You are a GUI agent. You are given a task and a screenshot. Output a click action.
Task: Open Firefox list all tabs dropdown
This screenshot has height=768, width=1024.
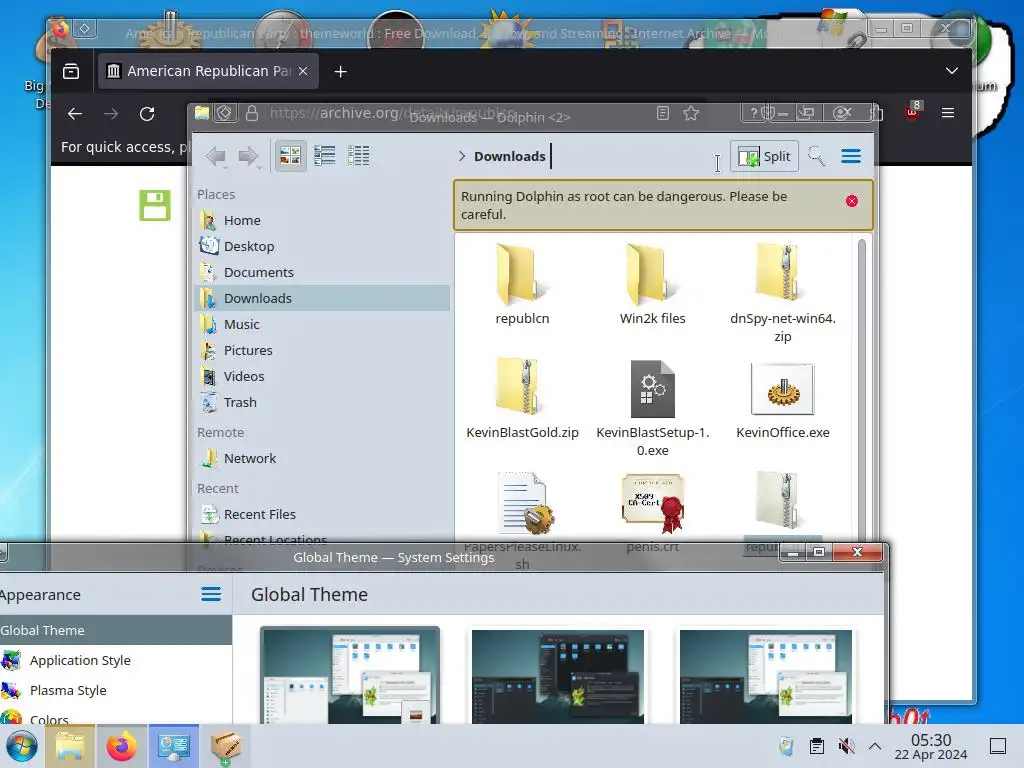pos(952,71)
